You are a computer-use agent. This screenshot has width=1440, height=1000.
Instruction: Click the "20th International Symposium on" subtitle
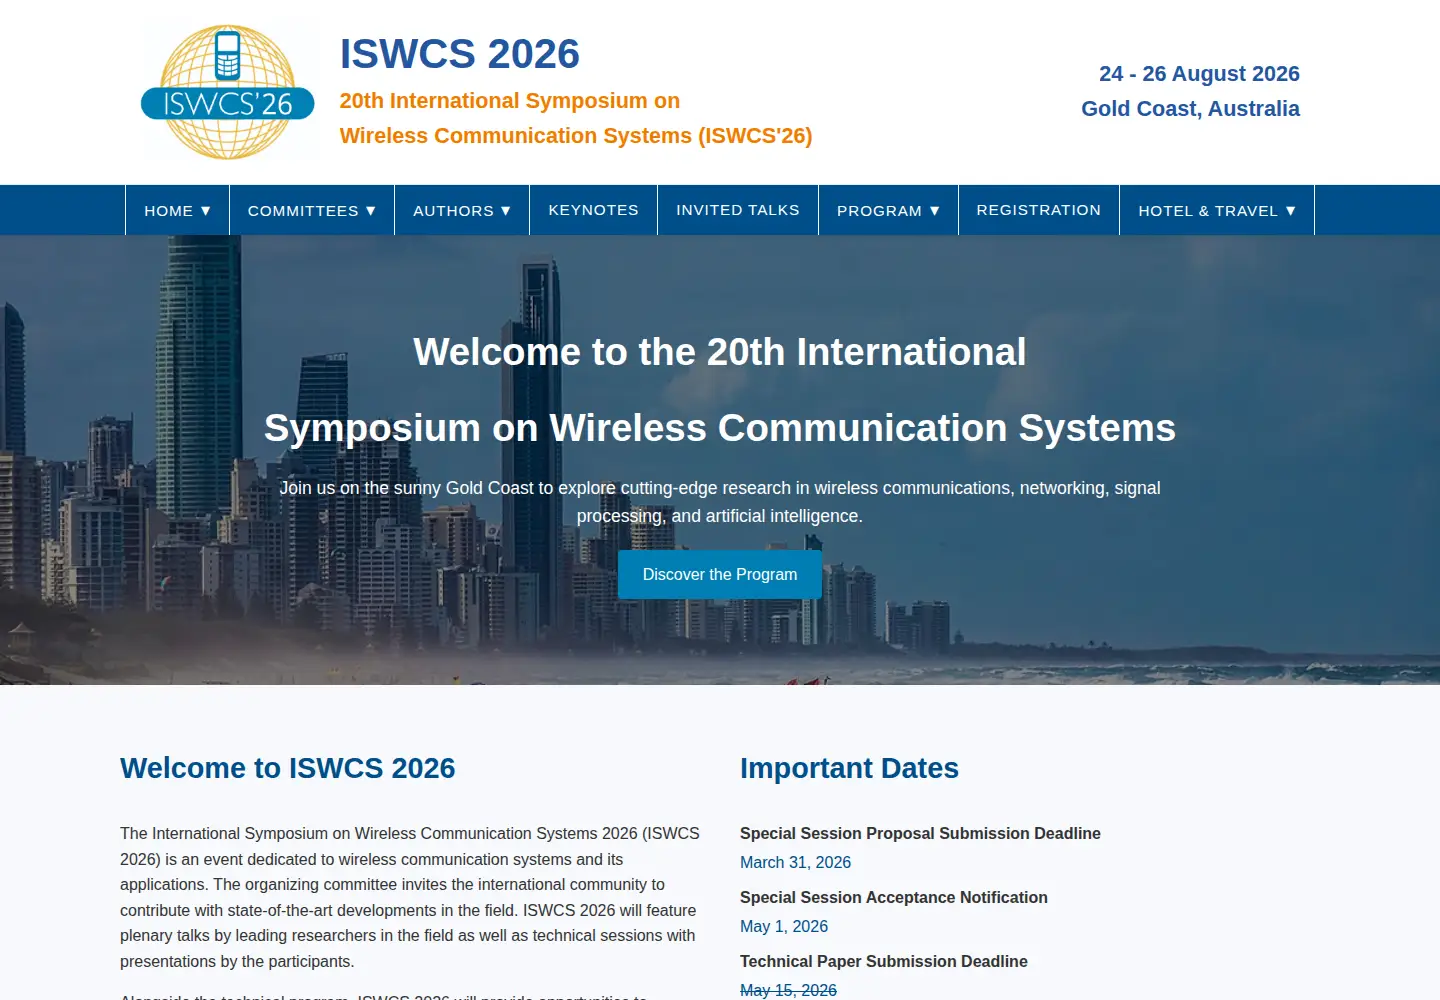510,101
